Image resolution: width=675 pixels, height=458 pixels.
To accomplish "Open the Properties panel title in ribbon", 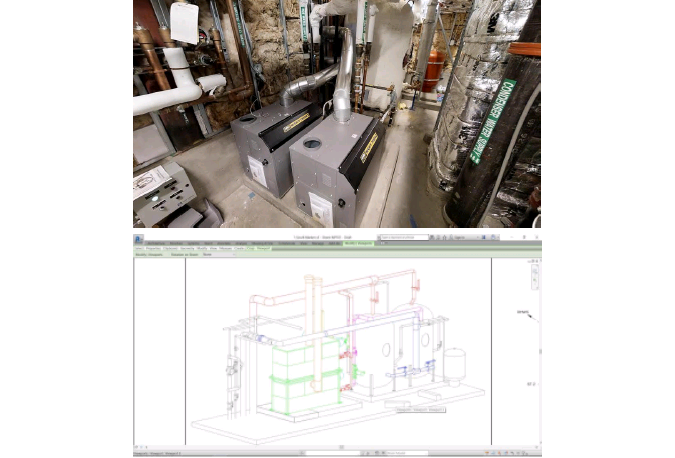I will coord(153,248).
